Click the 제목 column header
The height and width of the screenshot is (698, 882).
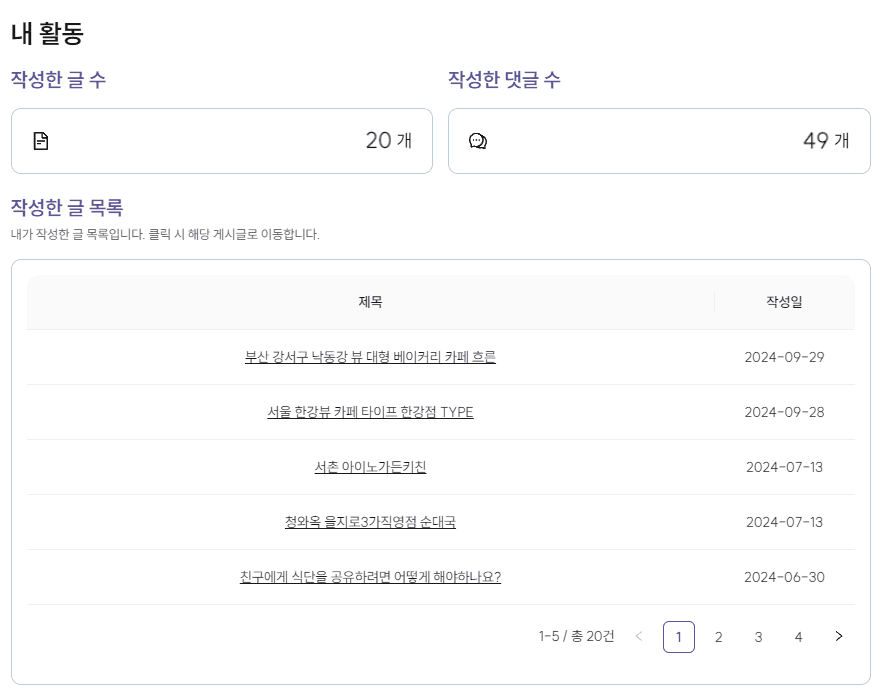coord(370,301)
